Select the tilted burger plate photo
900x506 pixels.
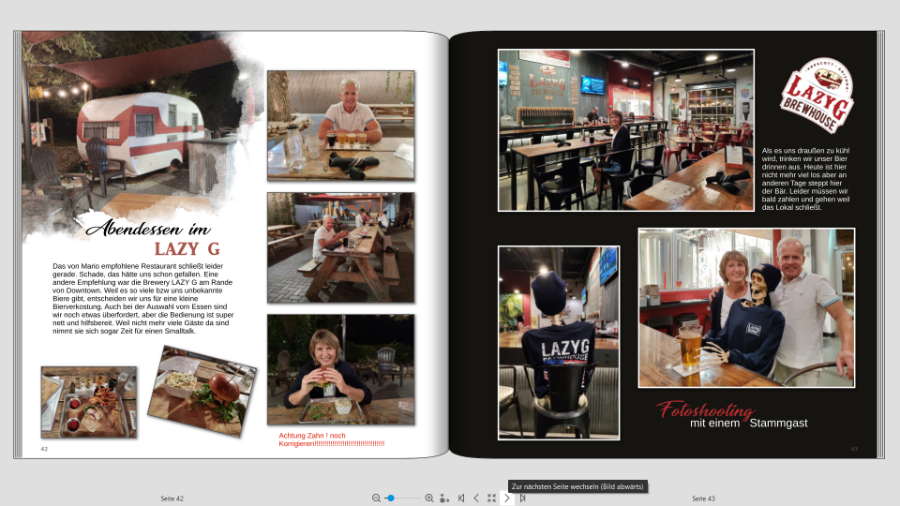click(x=202, y=391)
